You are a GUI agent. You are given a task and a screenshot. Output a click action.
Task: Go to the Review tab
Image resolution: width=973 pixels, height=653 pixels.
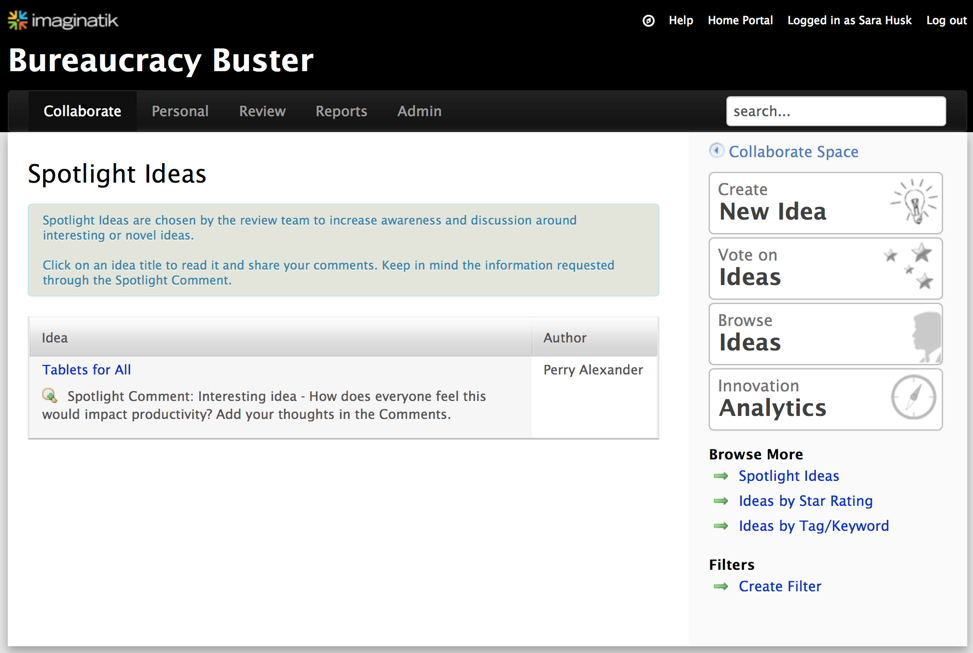(262, 111)
